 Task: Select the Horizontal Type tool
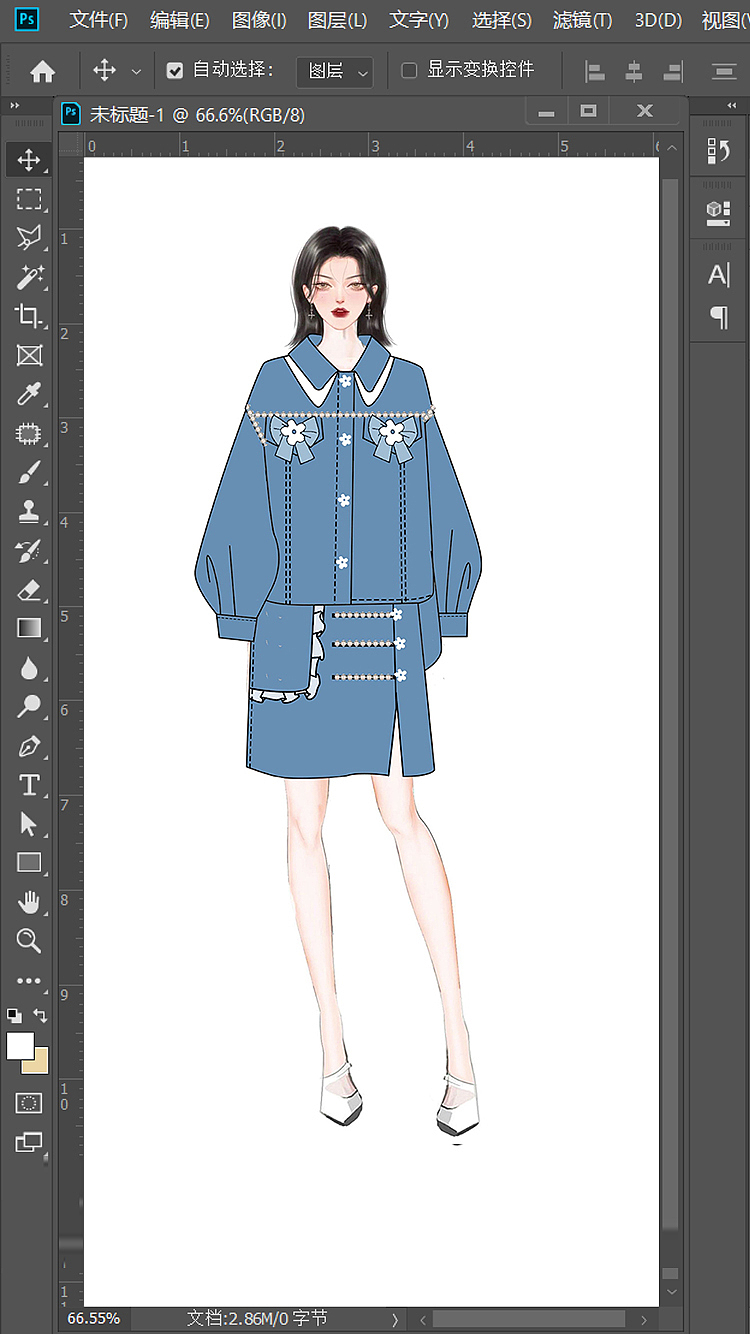coord(29,785)
